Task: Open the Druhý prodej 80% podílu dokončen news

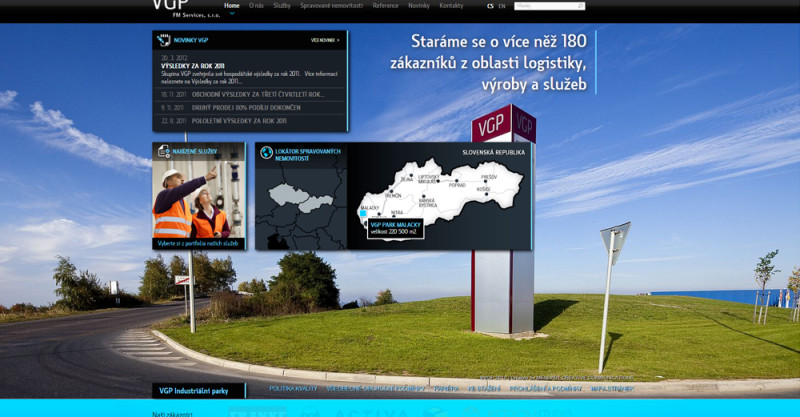Action: (246, 108)
